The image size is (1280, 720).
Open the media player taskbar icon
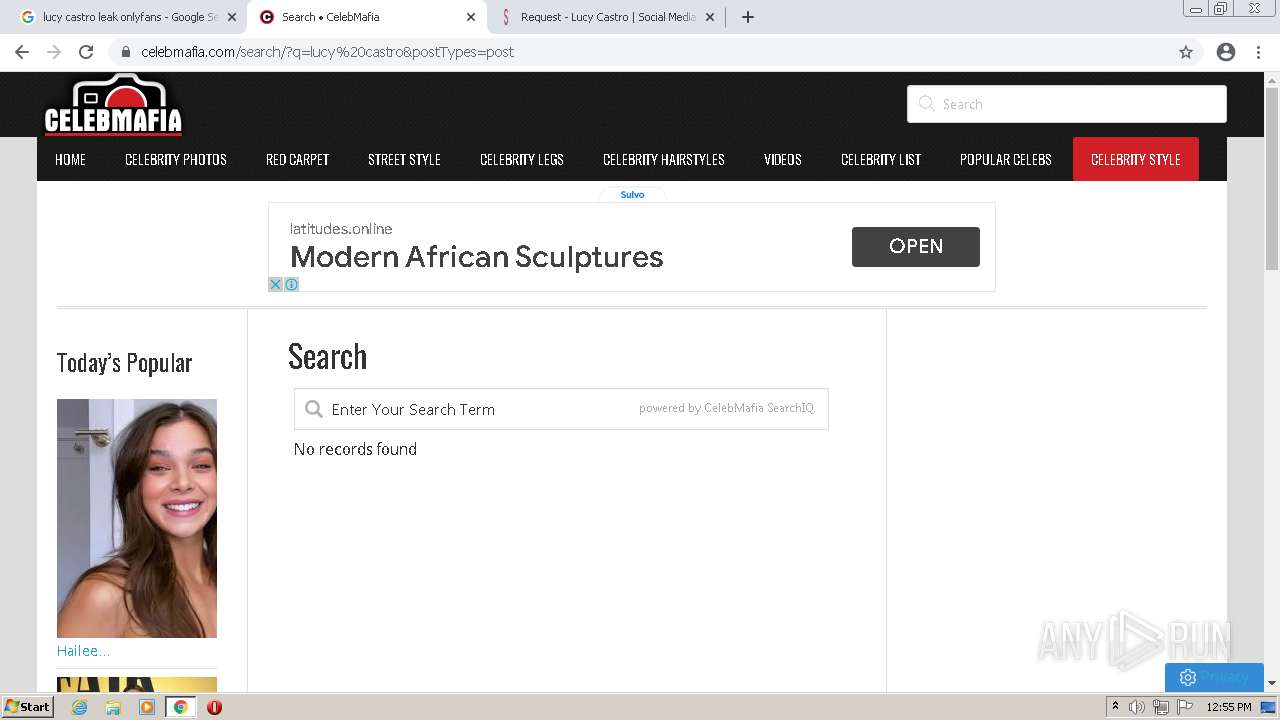pyautogui.click(x=147, y=707)
